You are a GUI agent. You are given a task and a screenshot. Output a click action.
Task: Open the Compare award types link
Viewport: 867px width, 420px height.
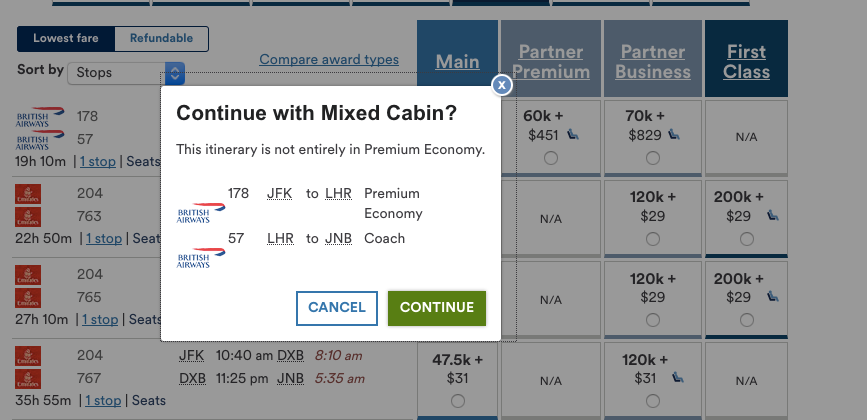point(329,60)
